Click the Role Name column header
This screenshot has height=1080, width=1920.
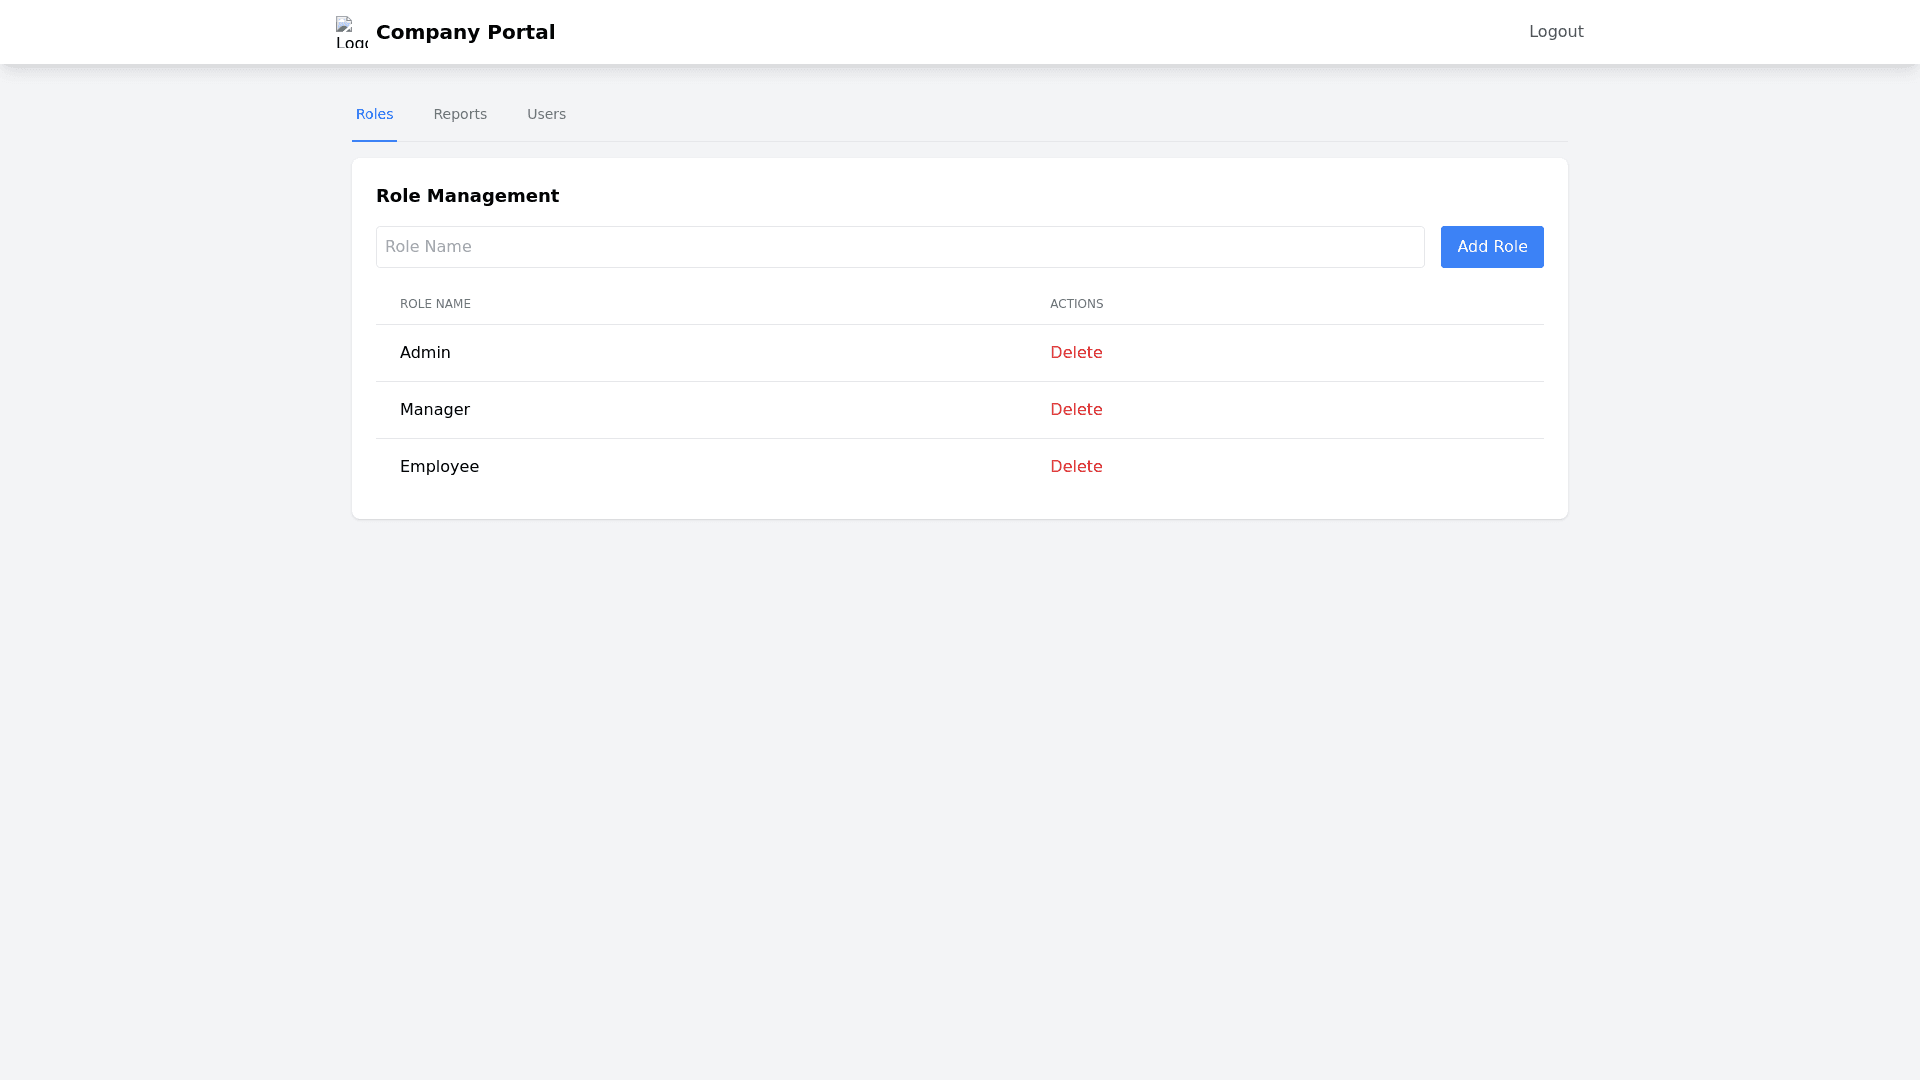point(435,304)
